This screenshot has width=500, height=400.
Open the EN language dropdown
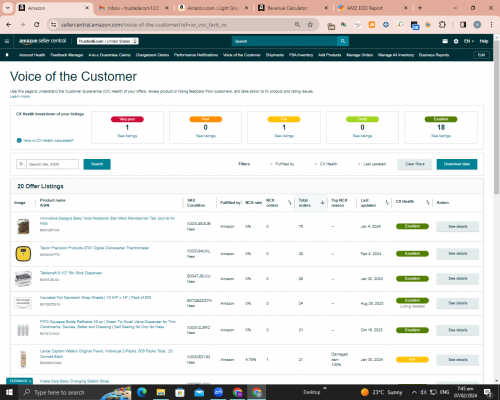[469, 41]
